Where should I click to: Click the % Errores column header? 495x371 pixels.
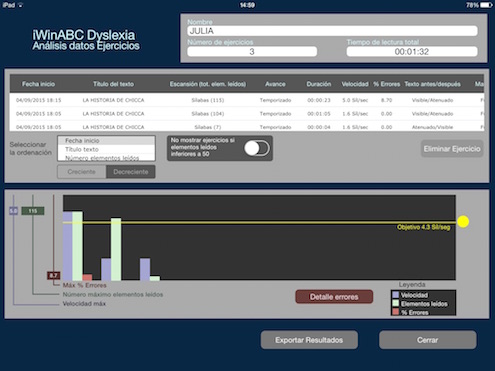[x=386, y=84]
